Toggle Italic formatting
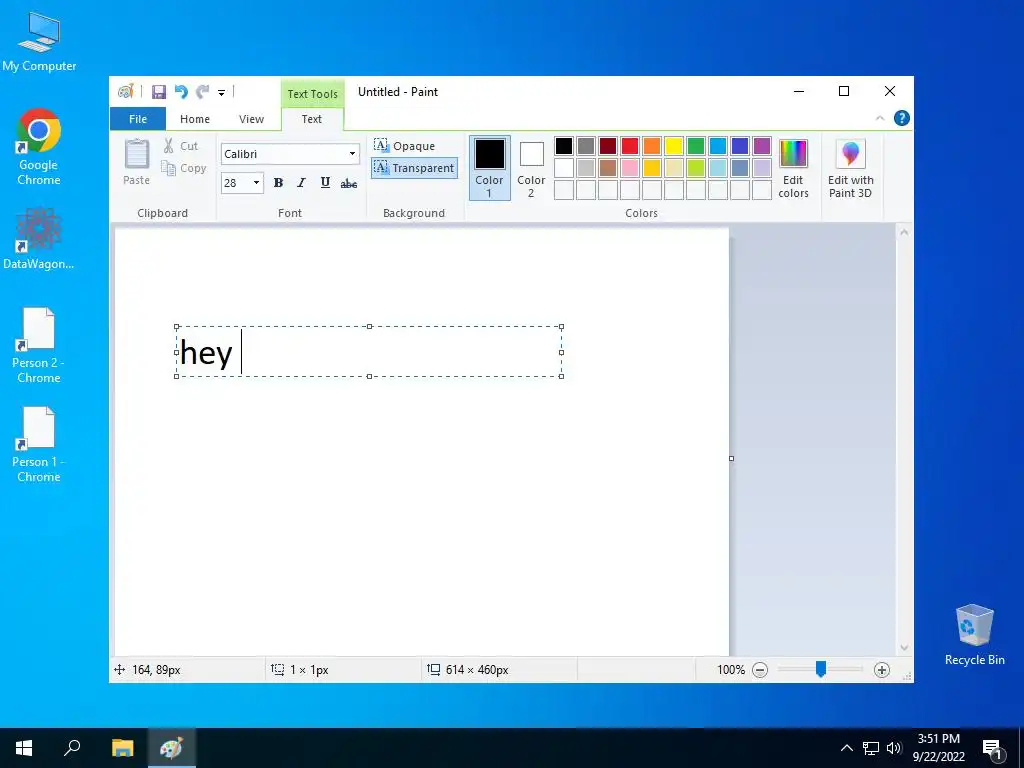The image size is (1024, 768). point(301,183)
